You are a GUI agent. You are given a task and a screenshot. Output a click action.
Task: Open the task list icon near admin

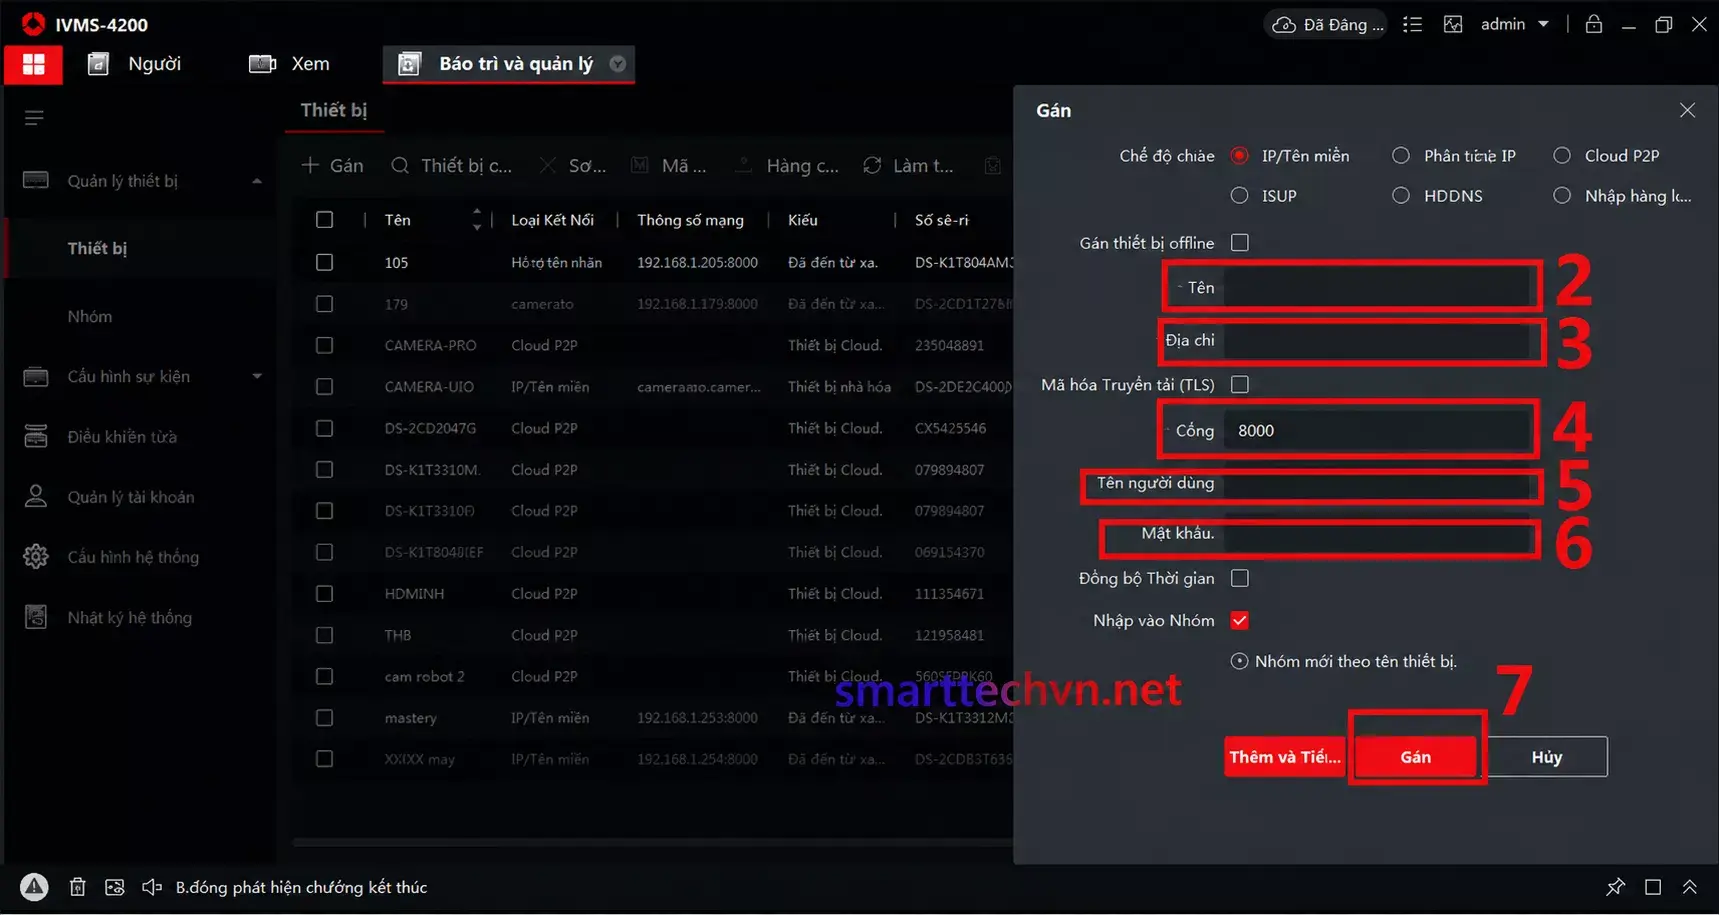coord(1412,24)
